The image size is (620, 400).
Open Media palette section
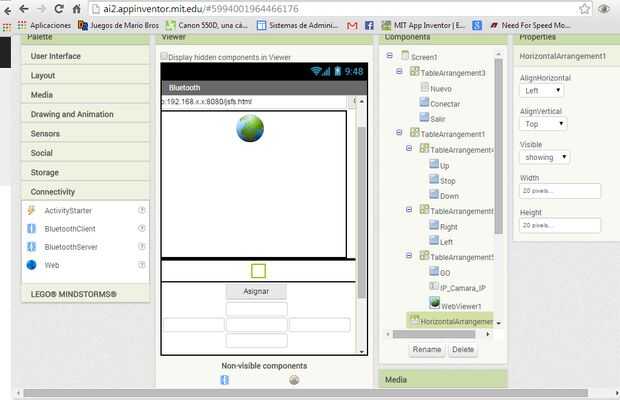(x=86, y=95)
